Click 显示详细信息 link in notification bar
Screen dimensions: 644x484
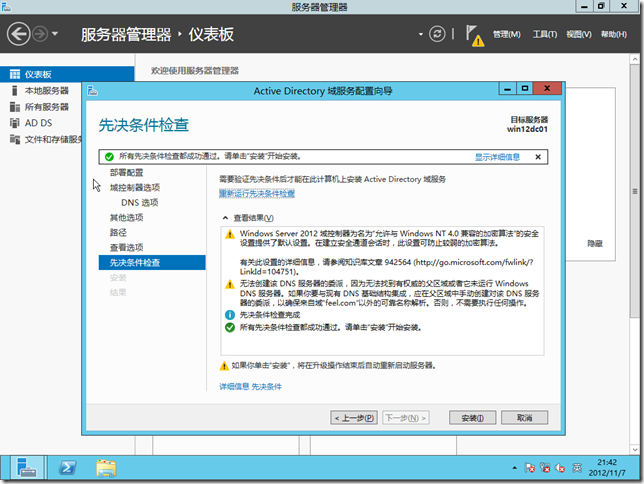pos(497,157)
